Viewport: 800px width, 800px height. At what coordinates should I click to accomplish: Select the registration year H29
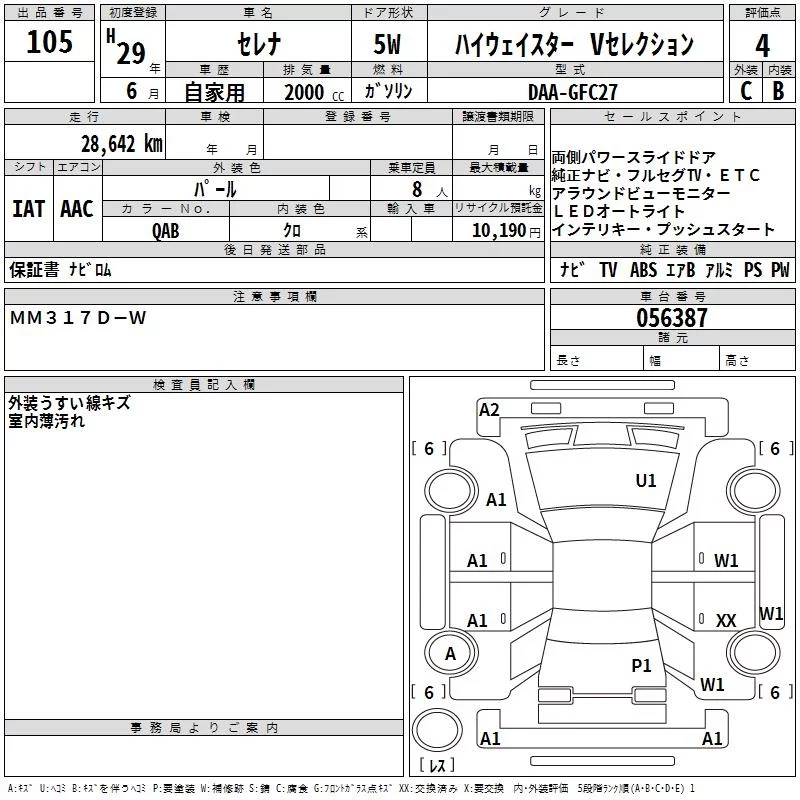click(x=127, y=47)
